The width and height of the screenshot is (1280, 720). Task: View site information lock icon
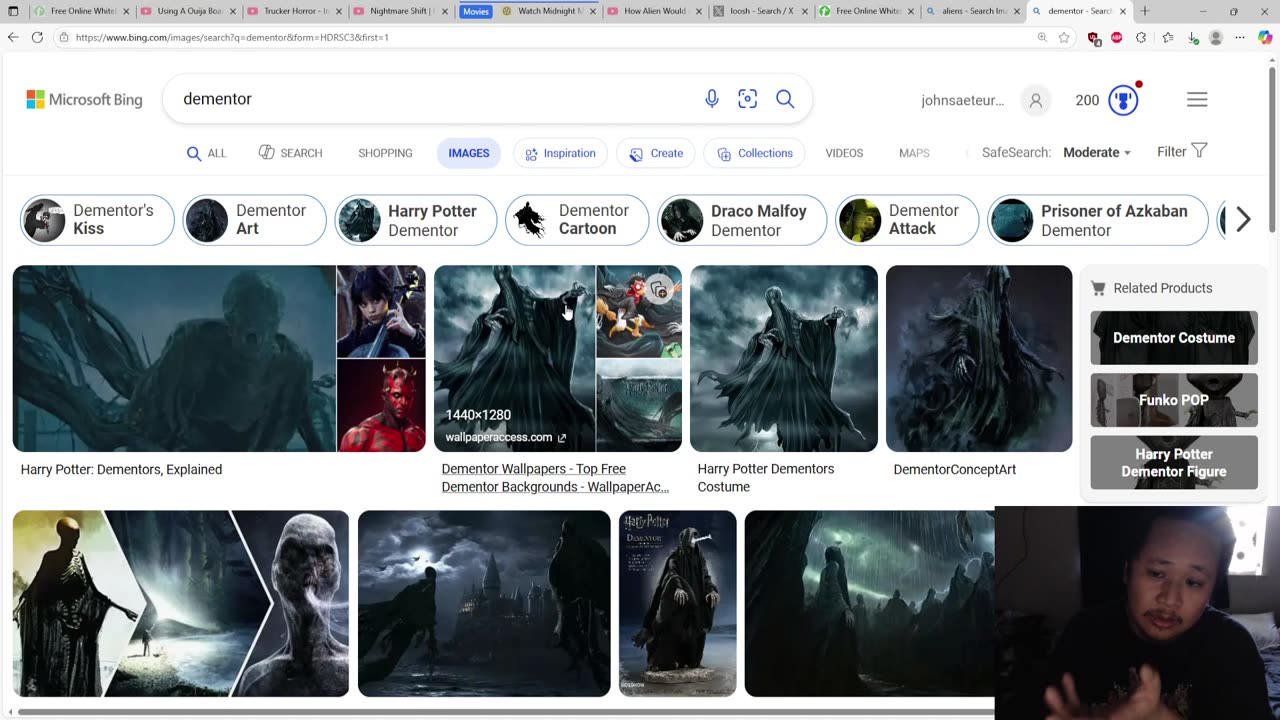coord(64,37)
